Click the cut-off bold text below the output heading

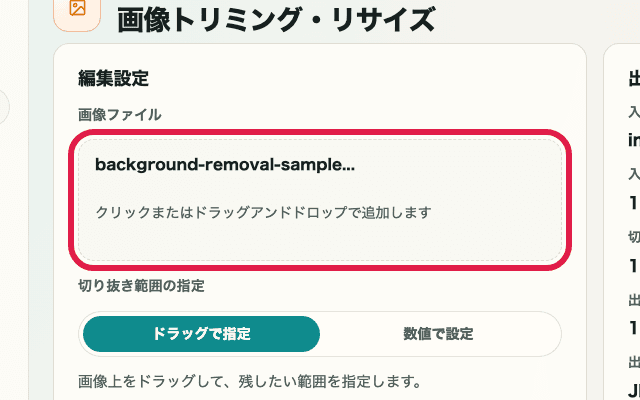633,140
